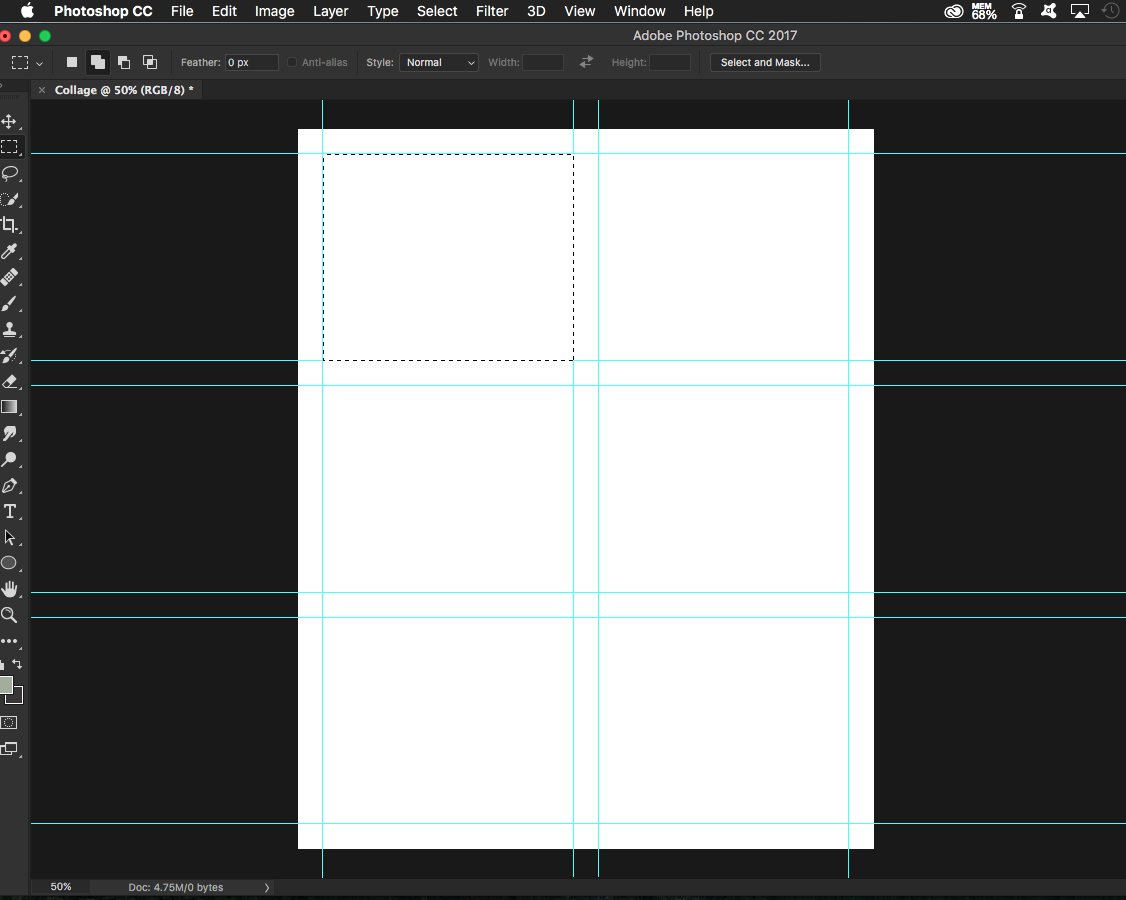Image resolution: width=1126 pixels, height=900 pixels.
Task: Open the Apple menu
Action: [x=27, y=11]
